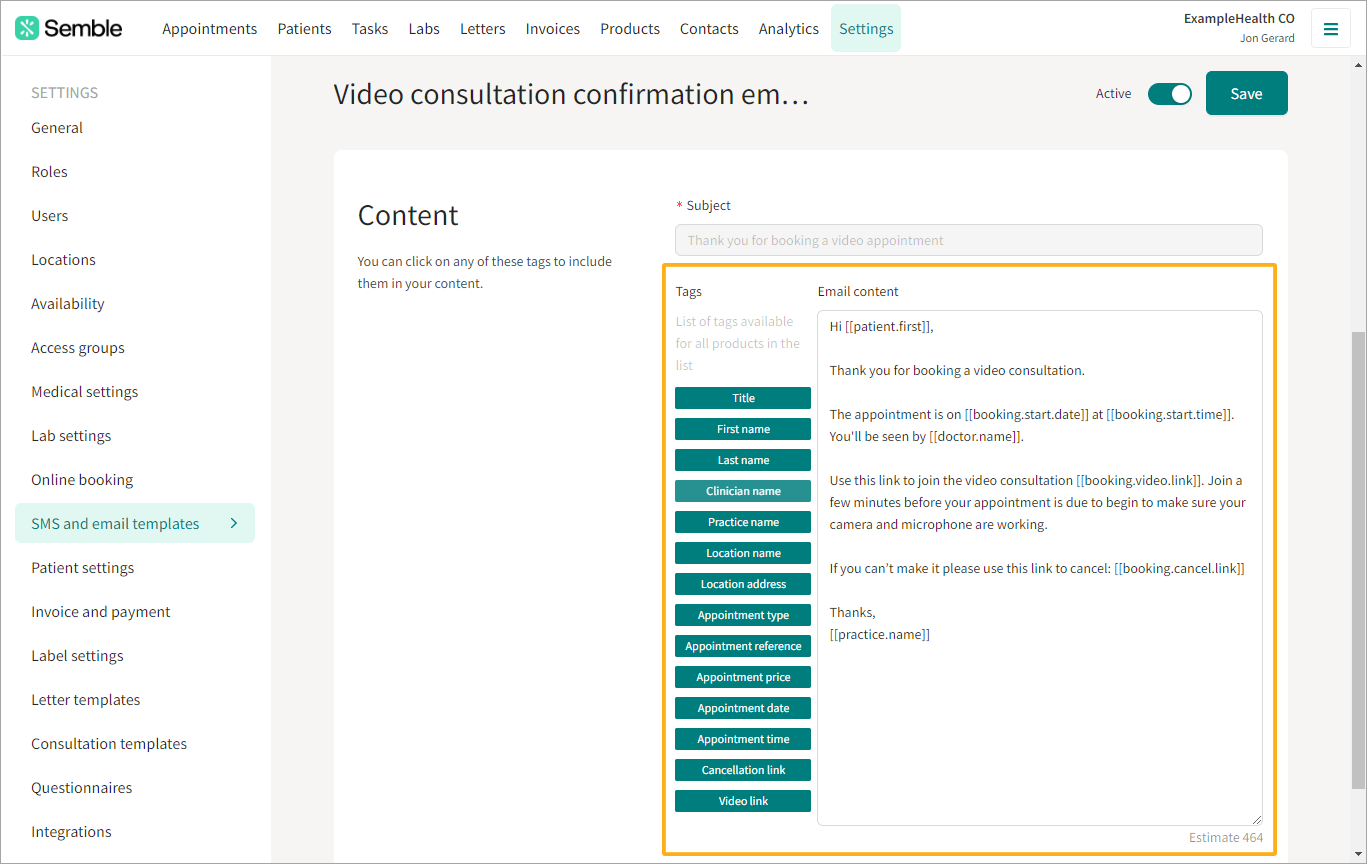Click inside the Email content textarea
The width and height of the screenshot is (1367, 864).
[x=1039, y=568]
